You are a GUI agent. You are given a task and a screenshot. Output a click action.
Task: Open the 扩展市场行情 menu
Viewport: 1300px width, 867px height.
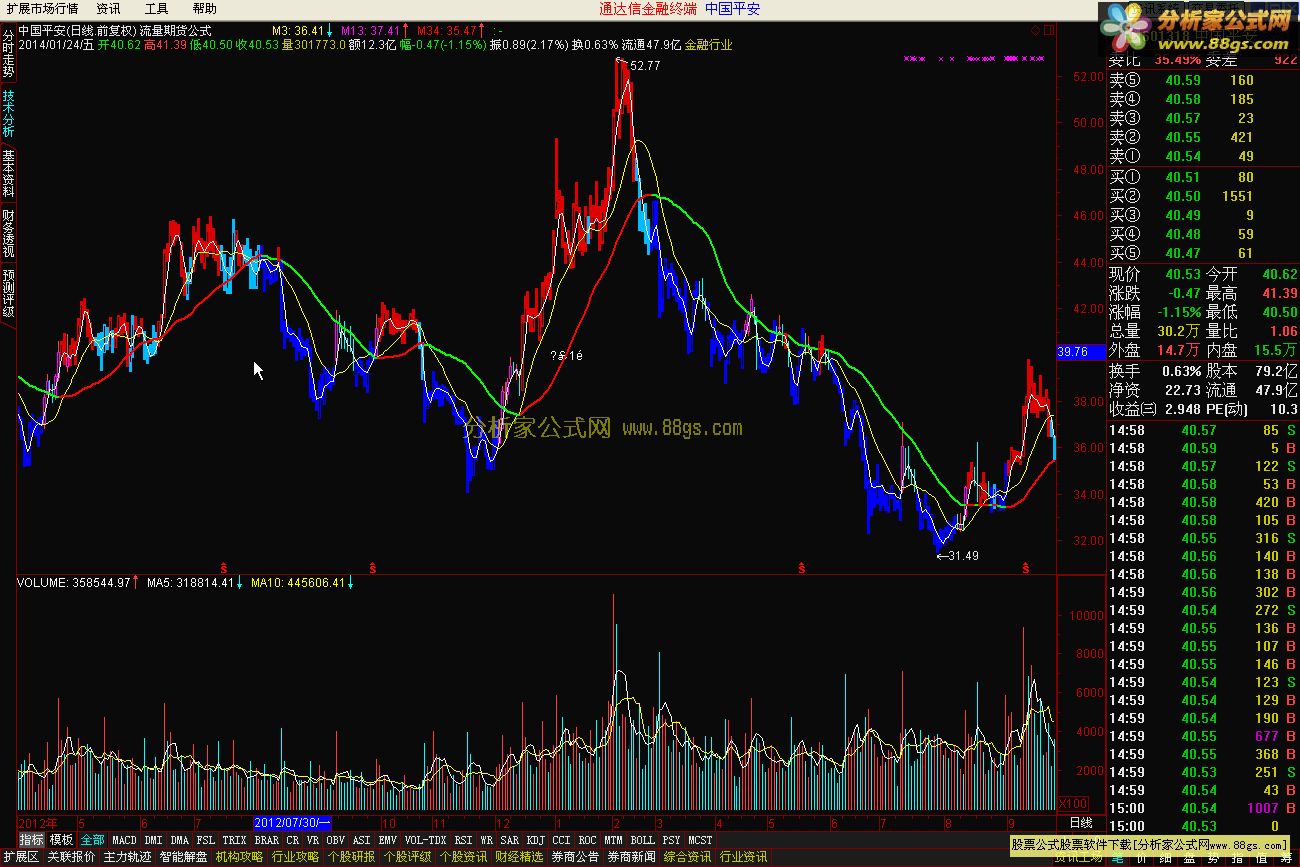point(42,8)
